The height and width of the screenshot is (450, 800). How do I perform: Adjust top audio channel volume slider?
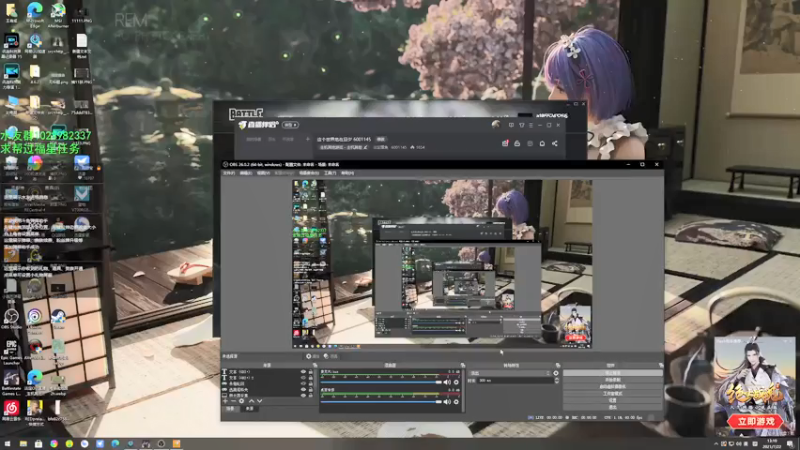381,382
